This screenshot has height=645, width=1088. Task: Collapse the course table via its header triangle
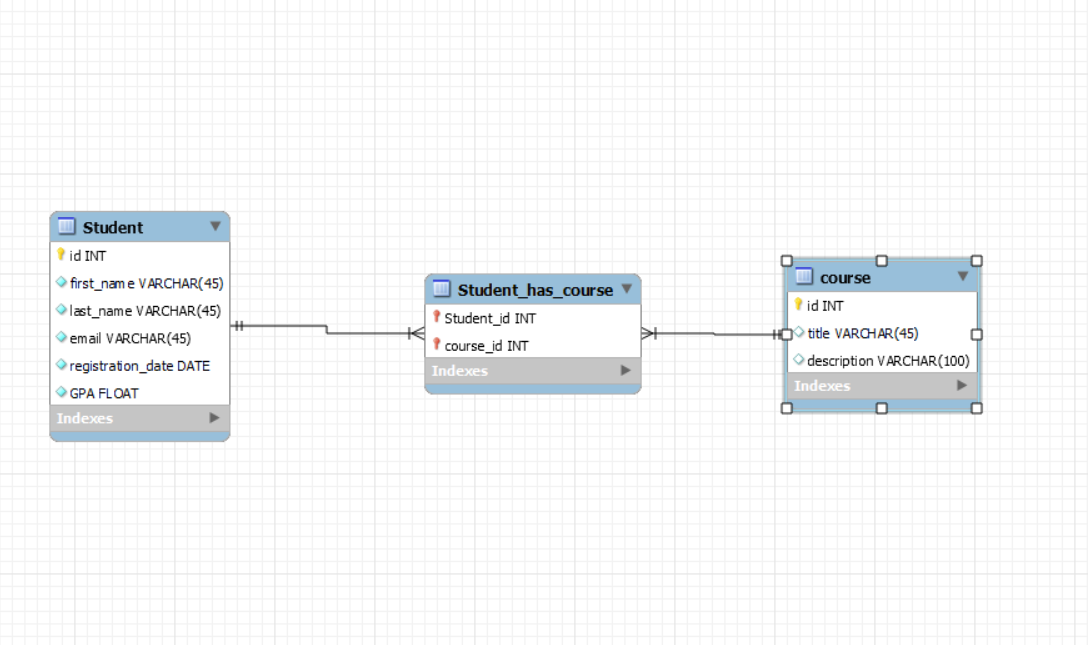(x=962, y=276)
